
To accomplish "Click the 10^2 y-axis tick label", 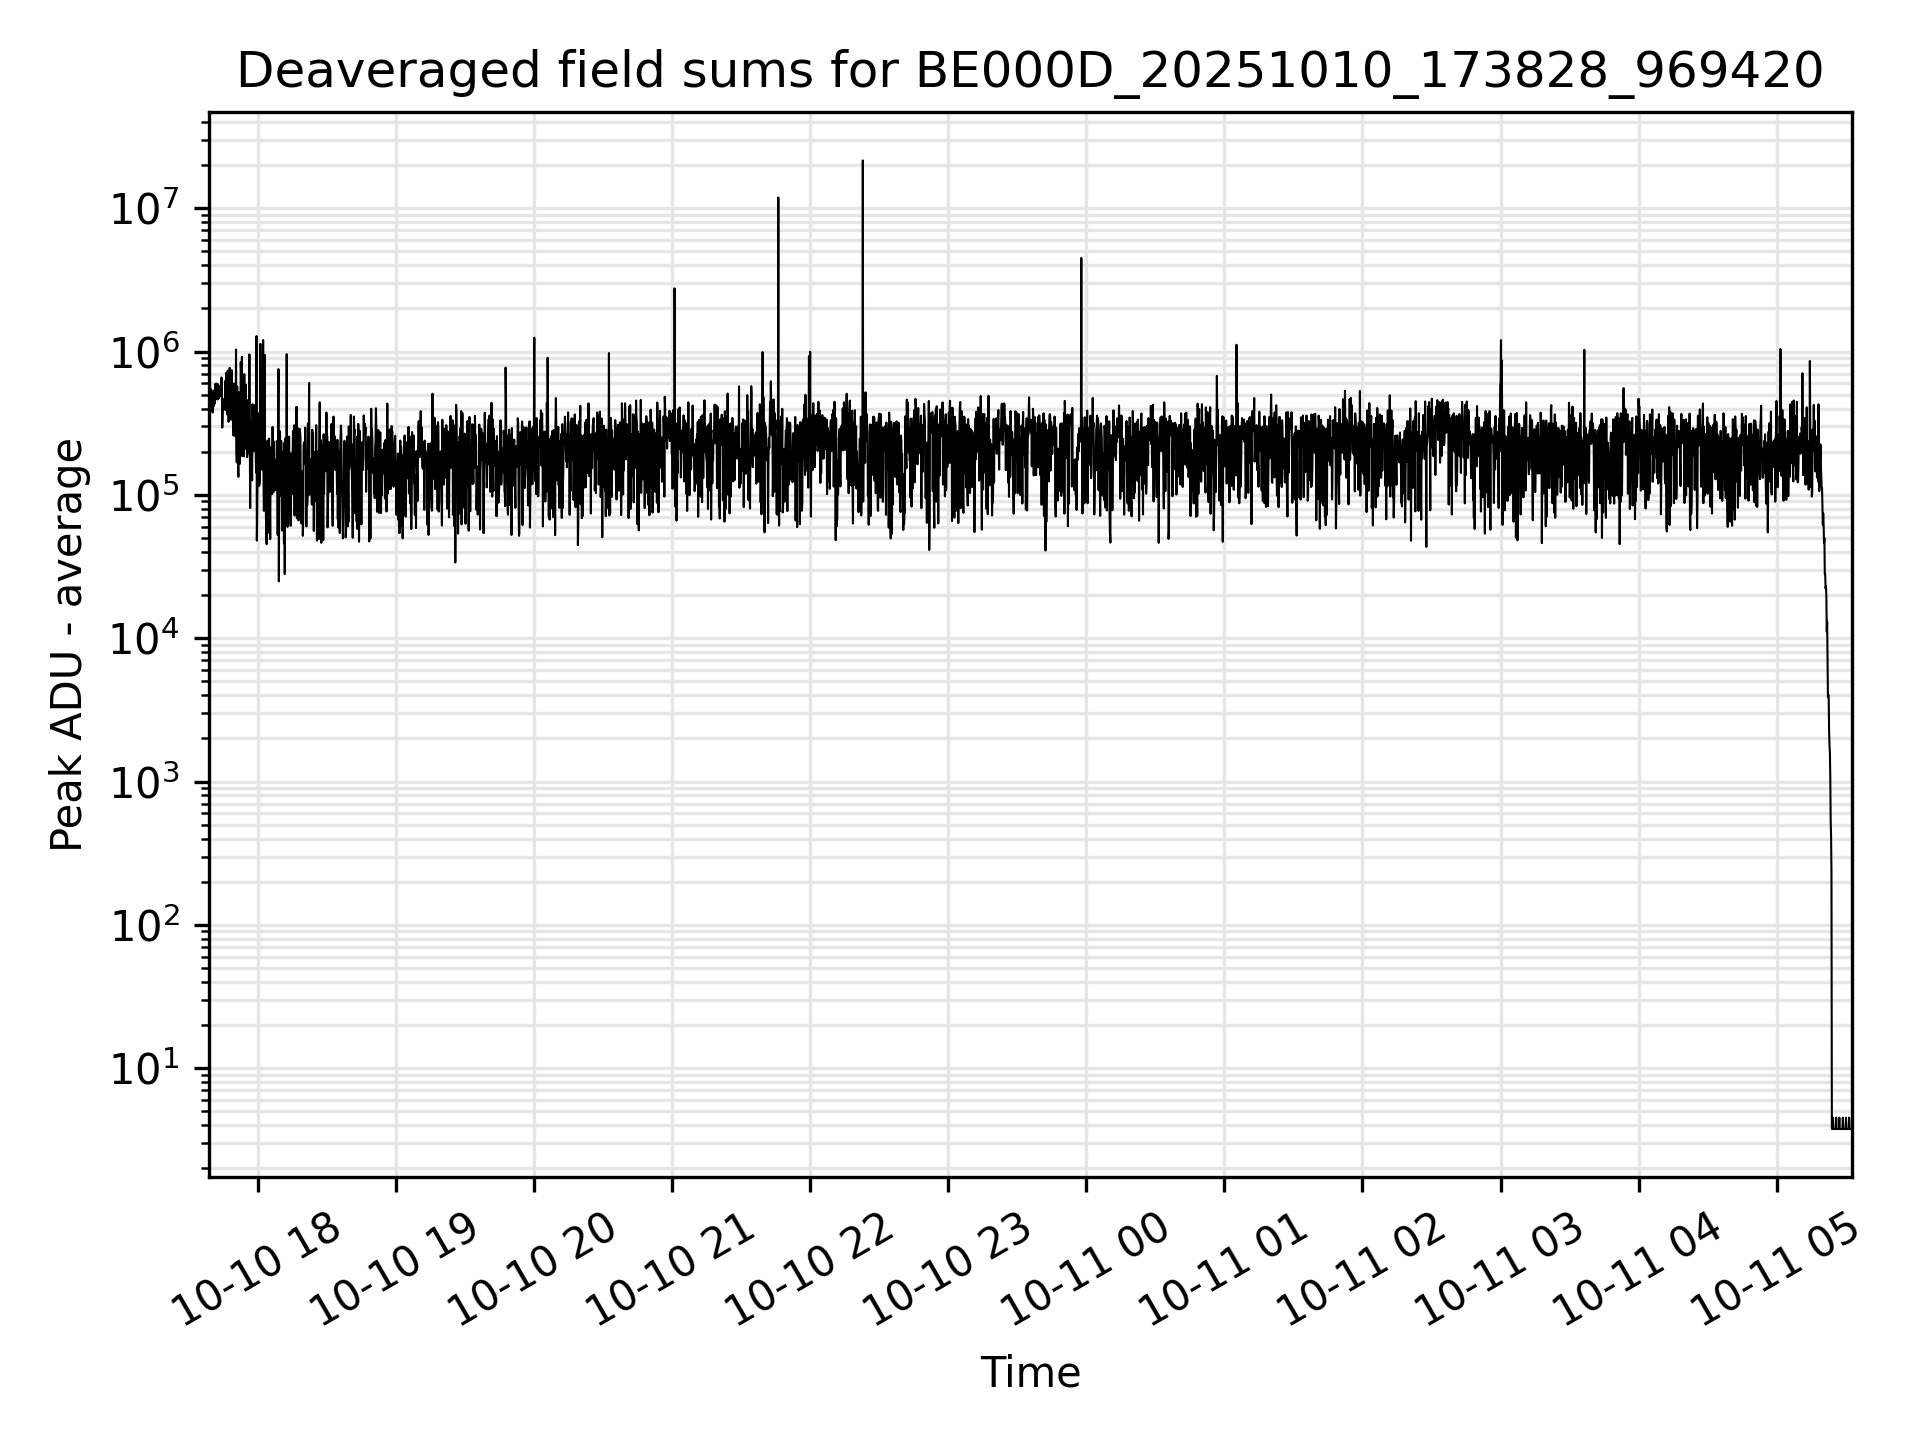I will [148, 925].
